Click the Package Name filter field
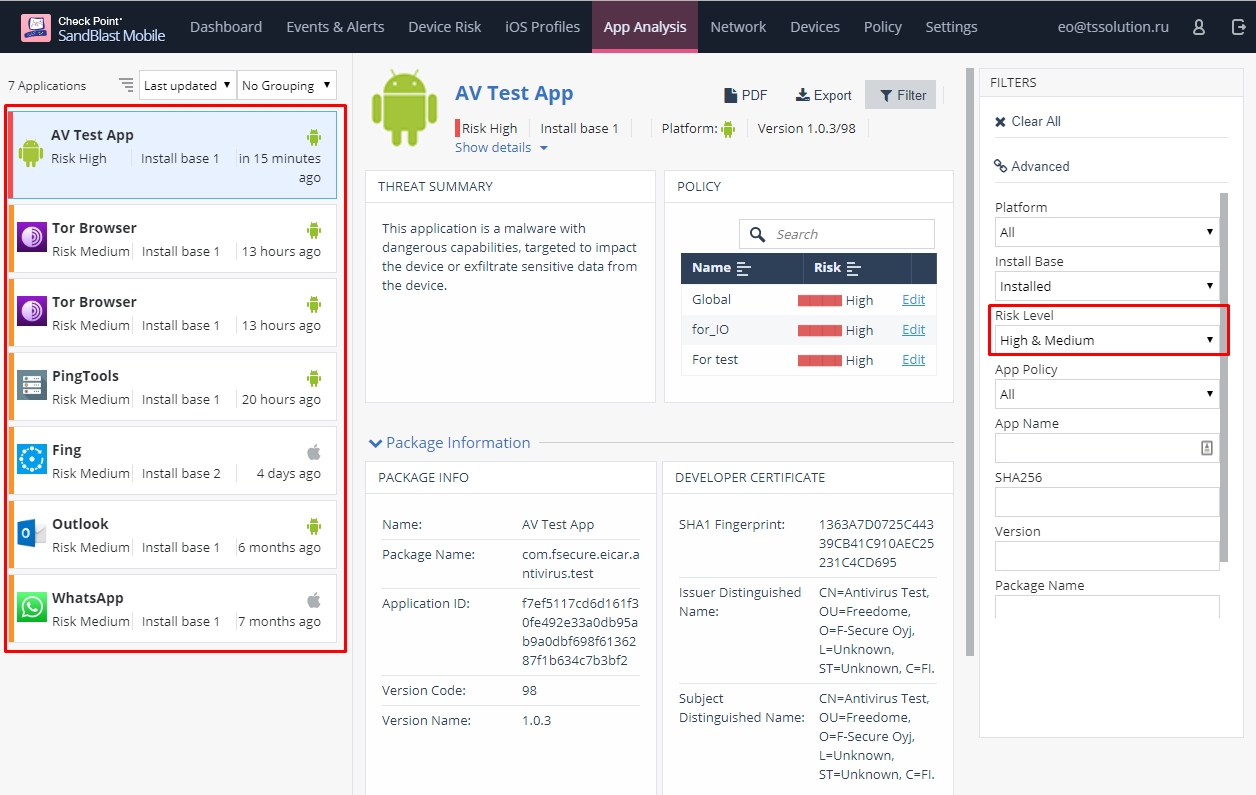The height and width of the screenshot is (795, 1256). 1107,607
